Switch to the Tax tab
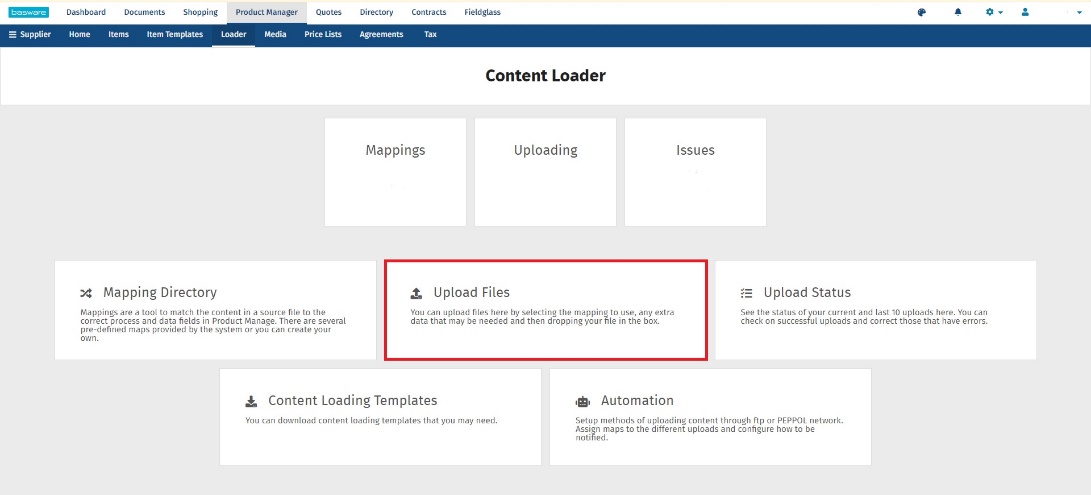This screenshot has height=495, width=1091. (430, 34)
